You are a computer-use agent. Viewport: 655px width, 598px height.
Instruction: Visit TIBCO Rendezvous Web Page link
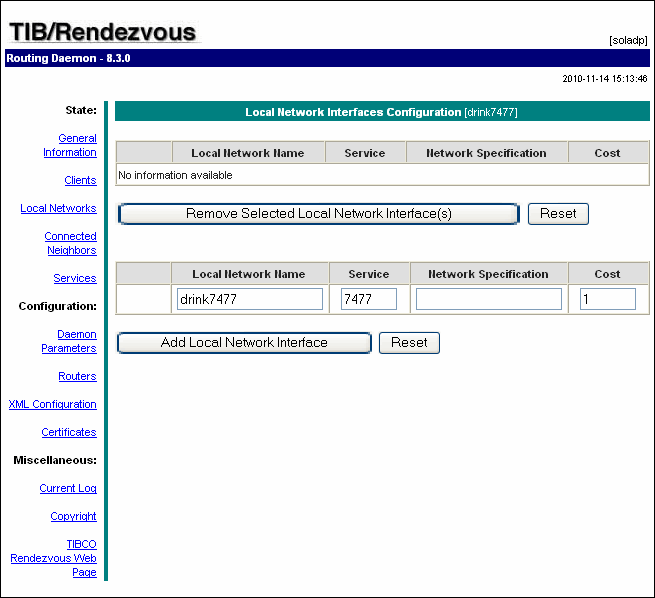pyautogui.click(x=53, y=558)
